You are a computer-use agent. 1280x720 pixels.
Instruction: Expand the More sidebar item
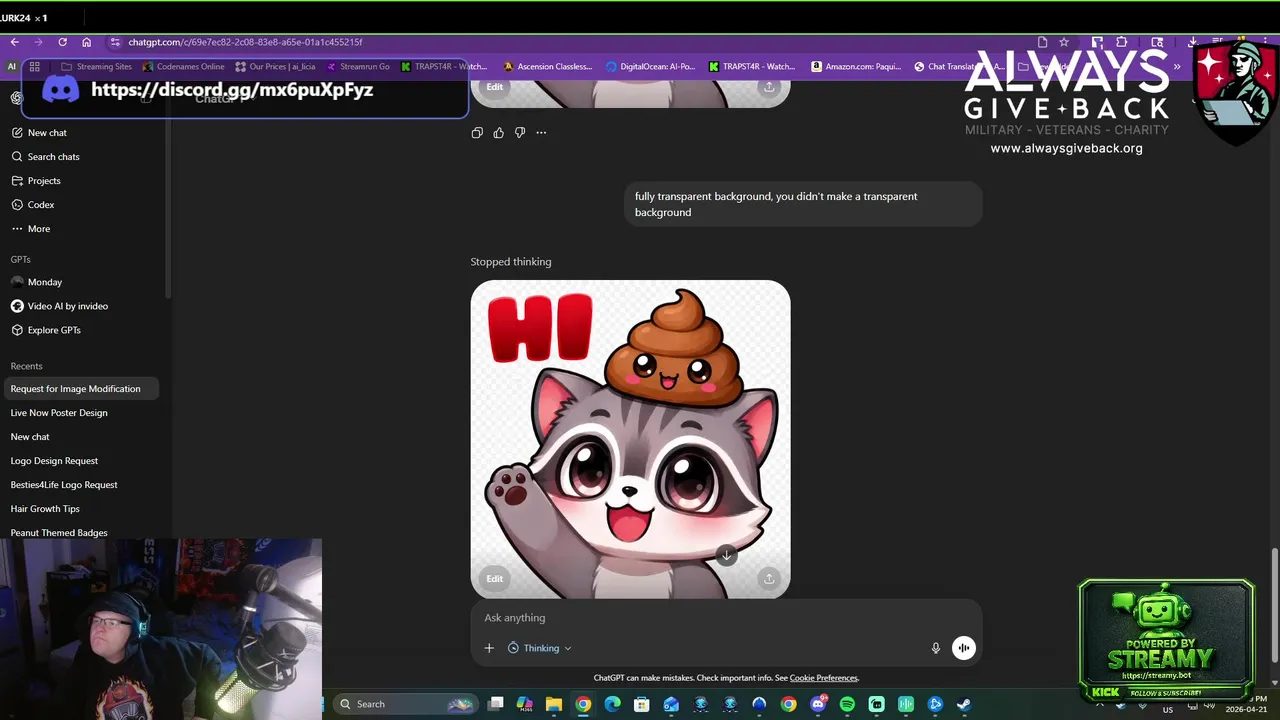click(x=80, y=228)
